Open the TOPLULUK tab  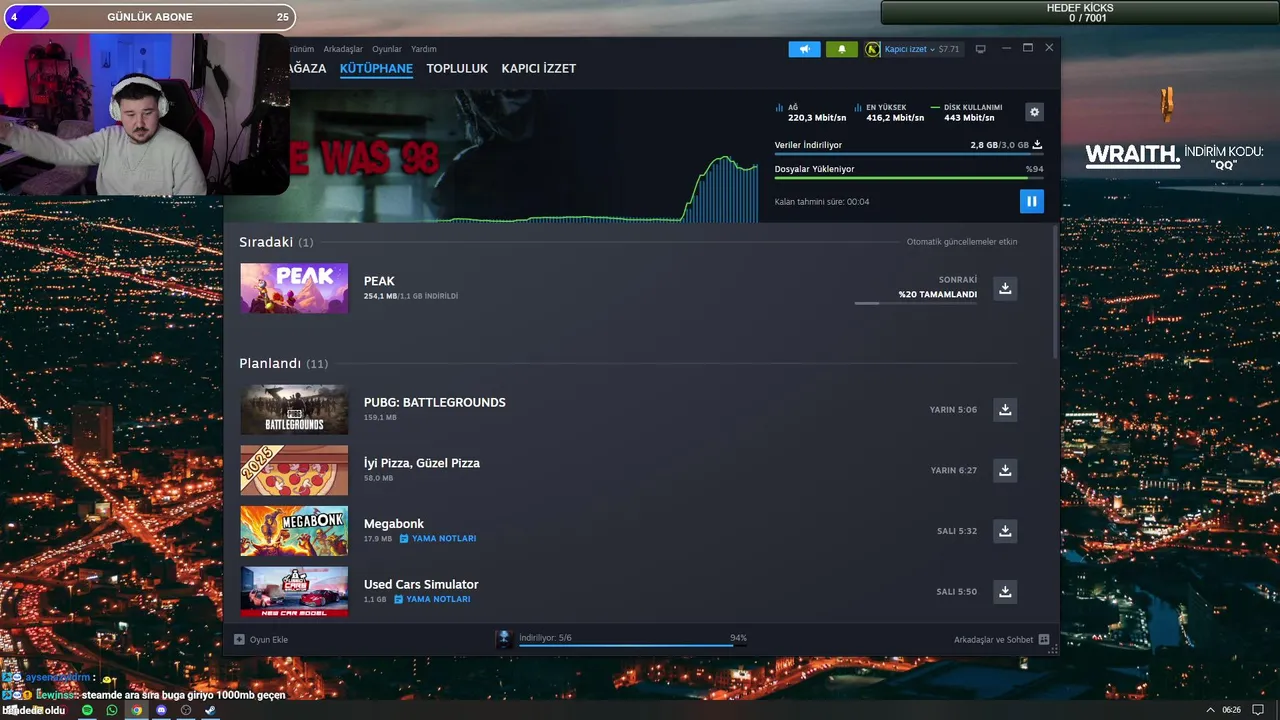[x=457, y=68]
